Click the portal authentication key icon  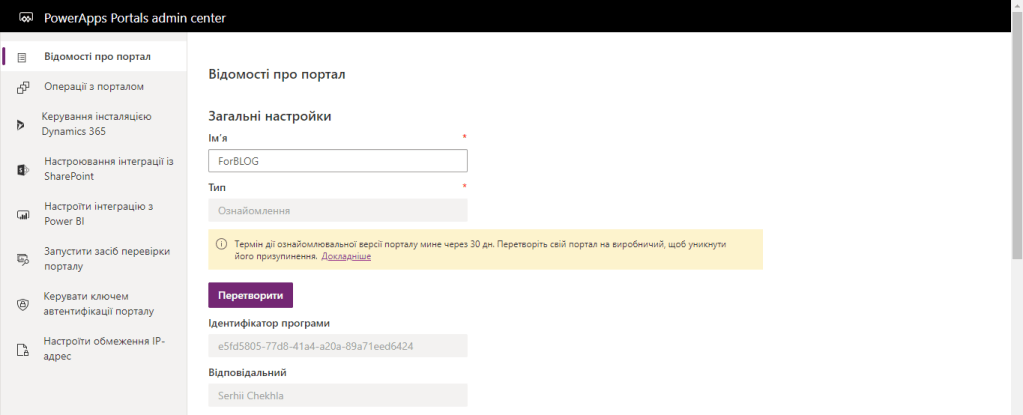(22, 304)
